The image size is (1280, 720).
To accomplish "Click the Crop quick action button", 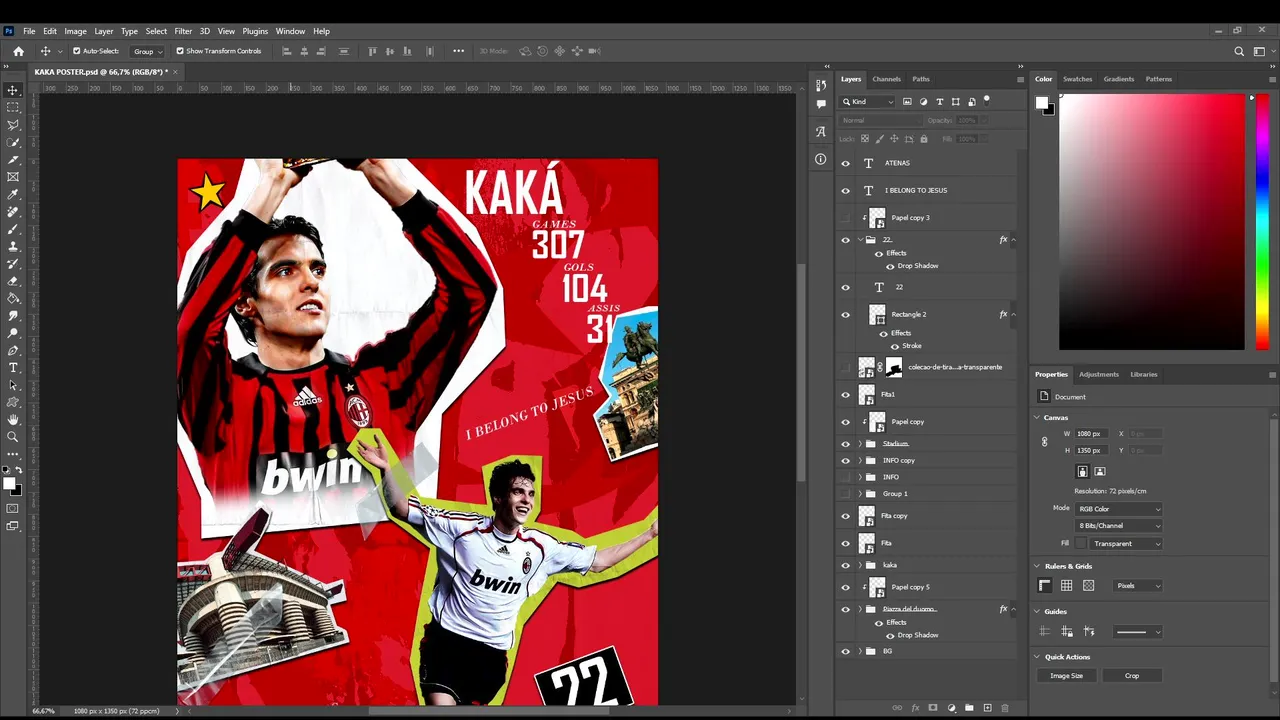I will click(1132, 676).
